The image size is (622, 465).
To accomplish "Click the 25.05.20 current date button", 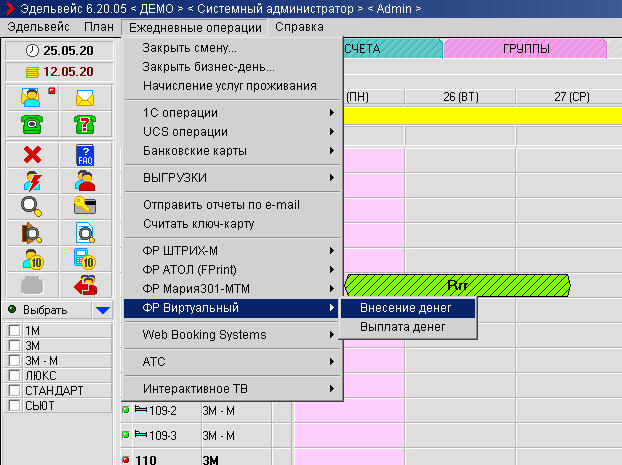I will pos(58,50).
